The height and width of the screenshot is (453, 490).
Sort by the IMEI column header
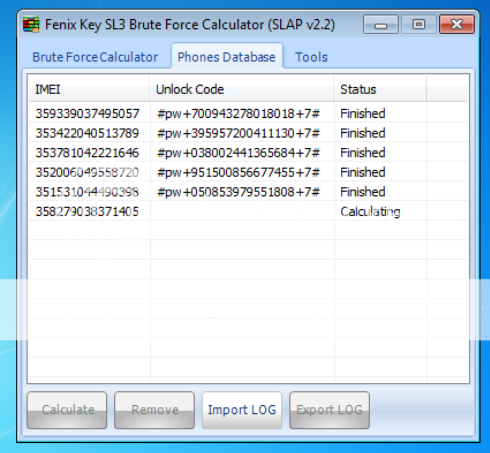click(x=89, y=89)
